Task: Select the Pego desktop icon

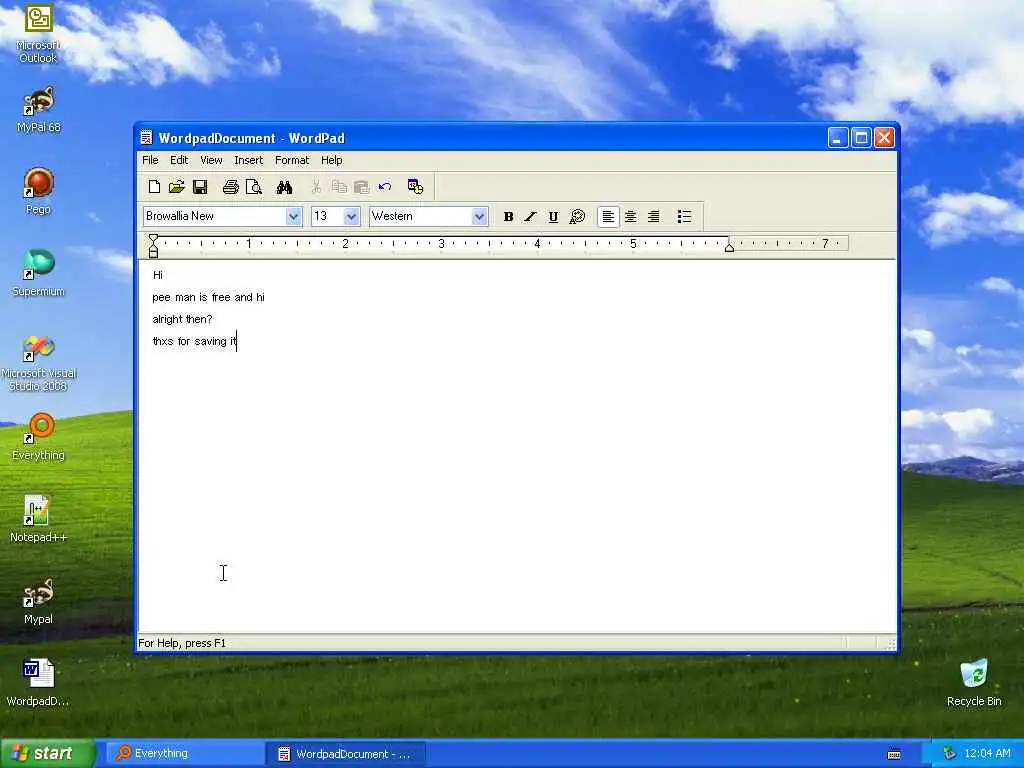Action: click(x=39, y=191)
